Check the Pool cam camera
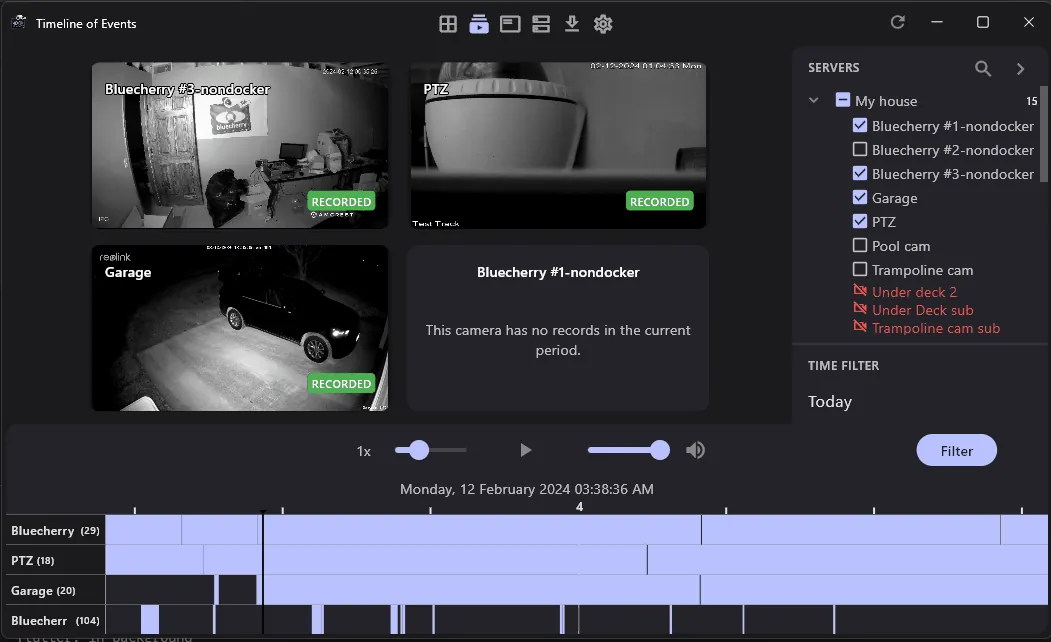Viewport: 1051px width, 642px height. [860, 245]
